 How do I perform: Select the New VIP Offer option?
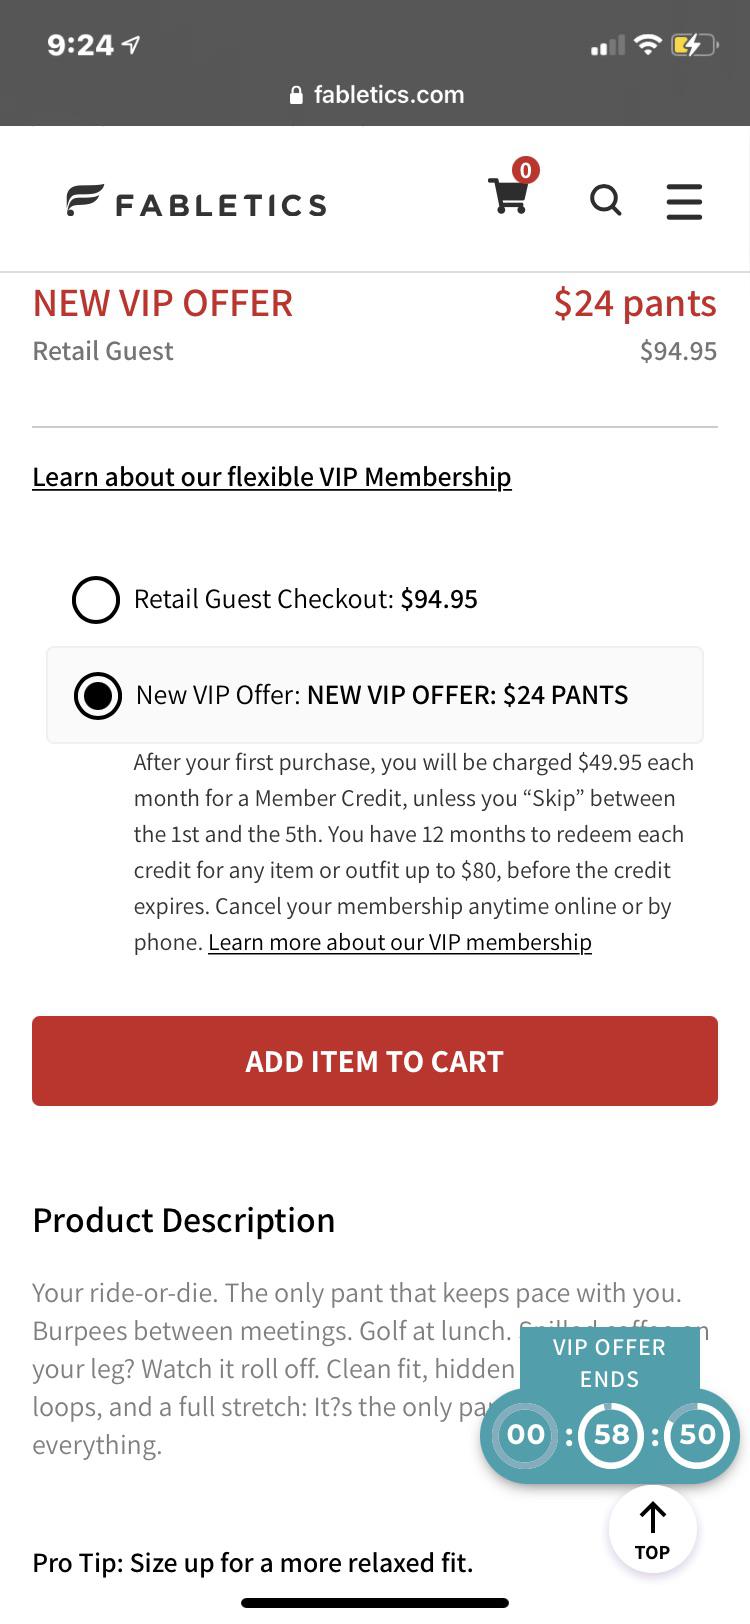97,695
